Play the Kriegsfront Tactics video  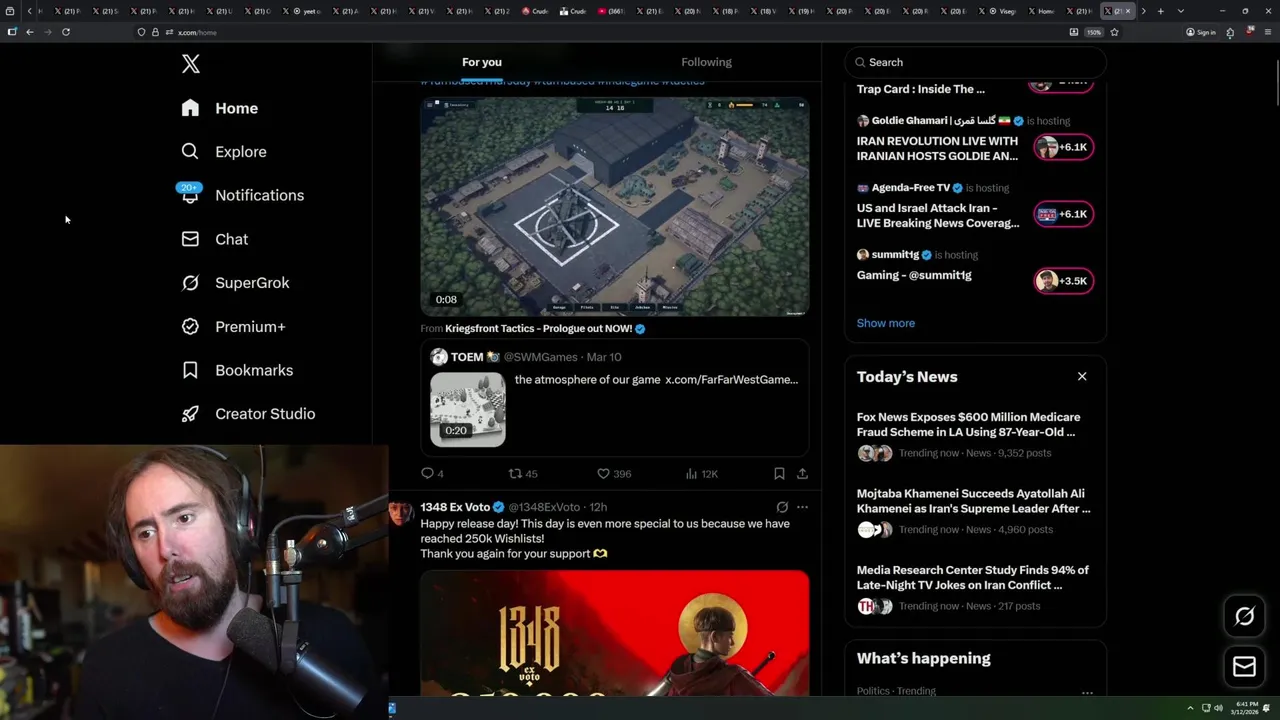coord(614,207)
